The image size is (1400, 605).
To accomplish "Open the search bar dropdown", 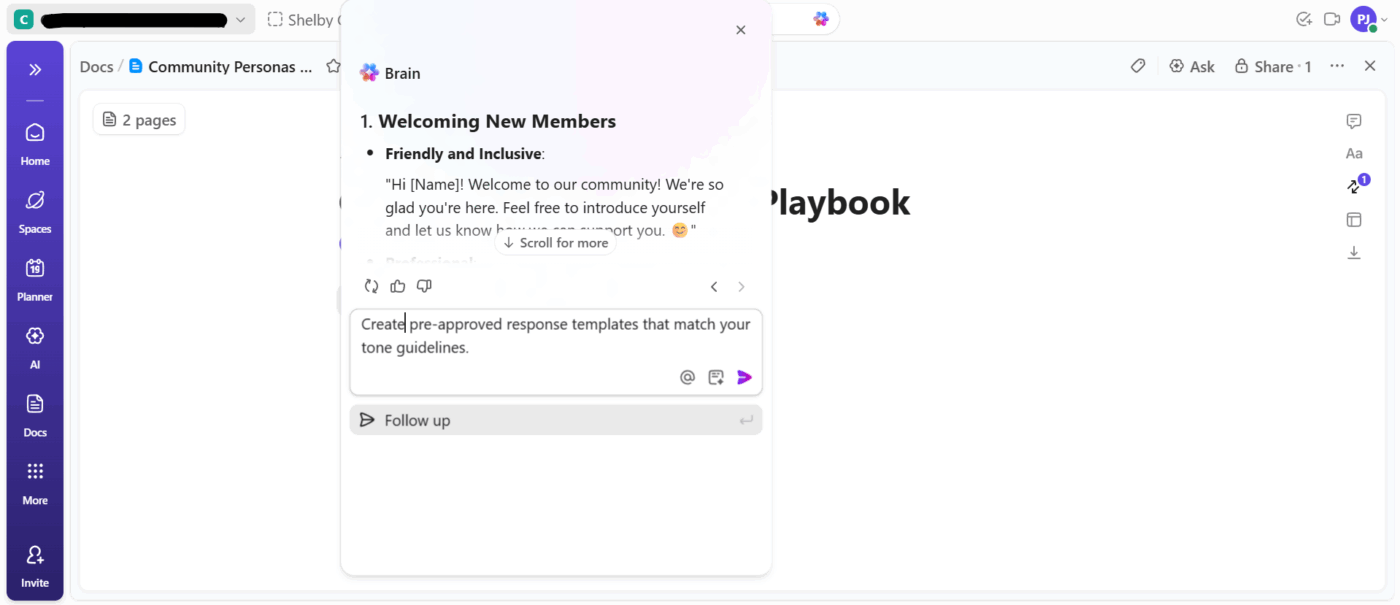I will point(239,19).
